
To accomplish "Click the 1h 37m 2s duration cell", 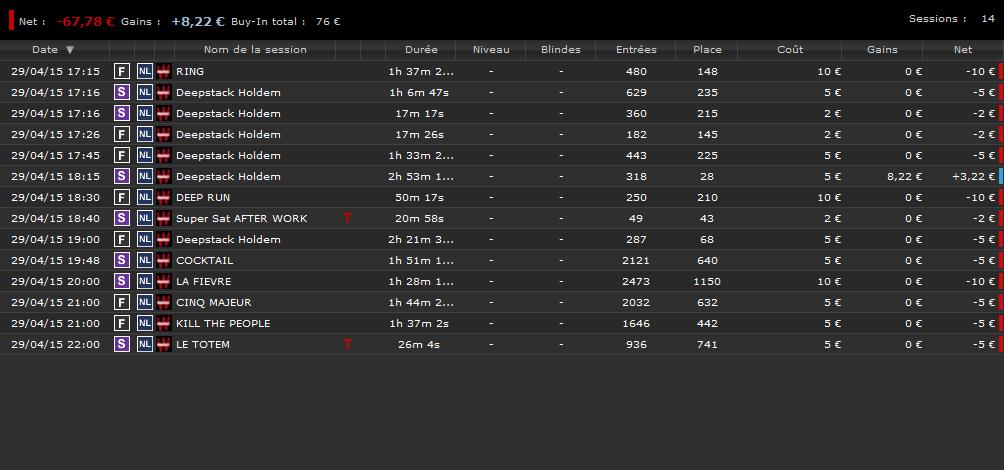I will tap(419, 323).
